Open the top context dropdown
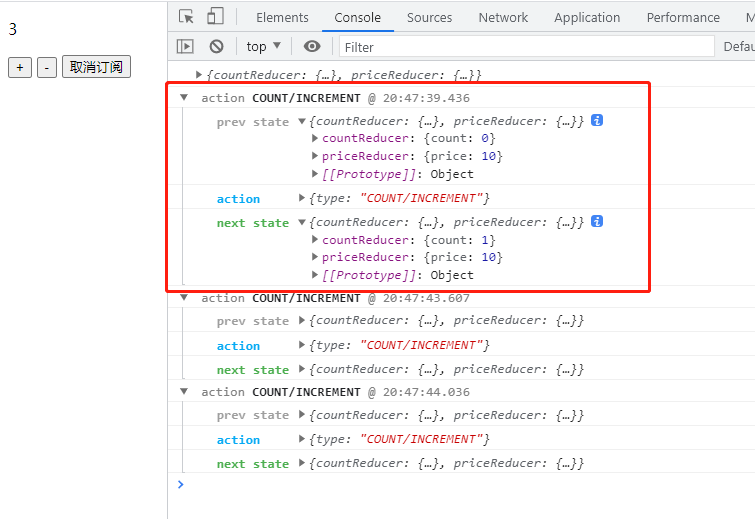 click(263, 47)
